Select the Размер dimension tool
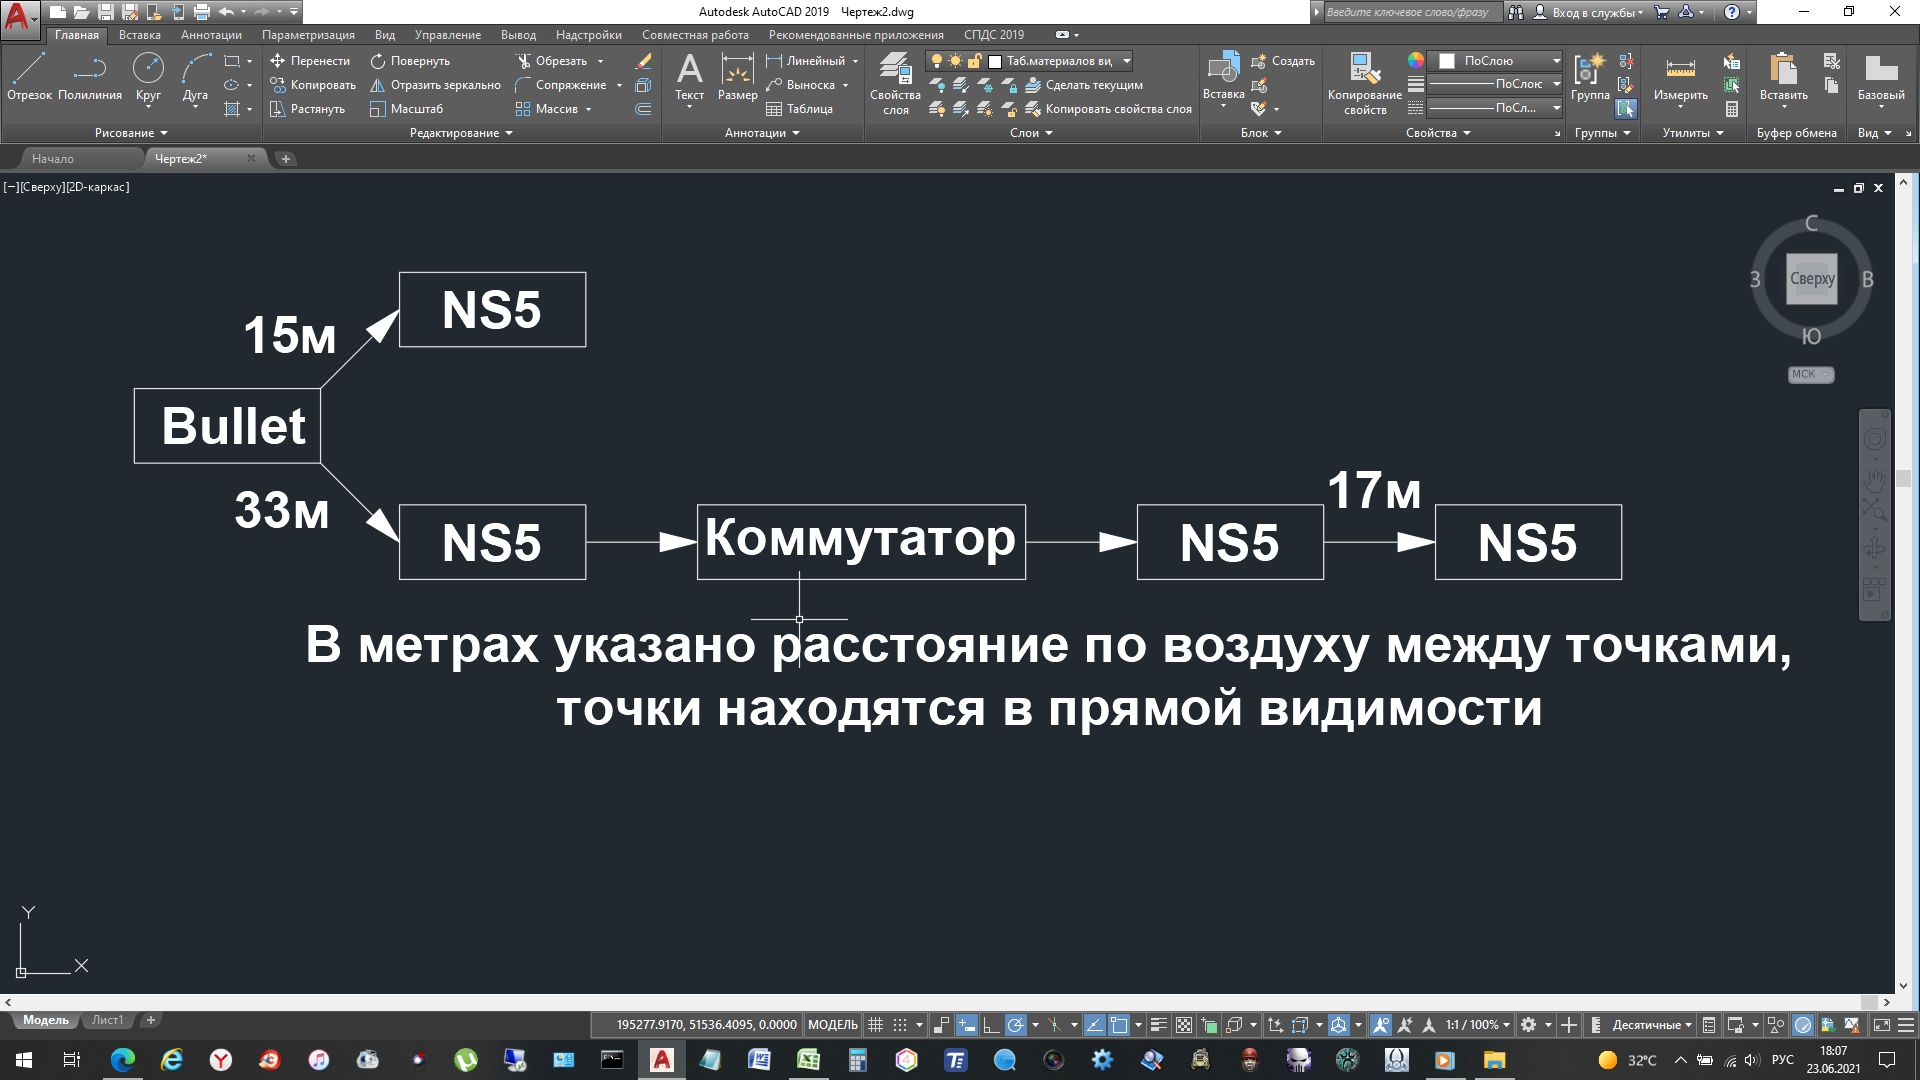1920x1080 pixels. point(737,77)
